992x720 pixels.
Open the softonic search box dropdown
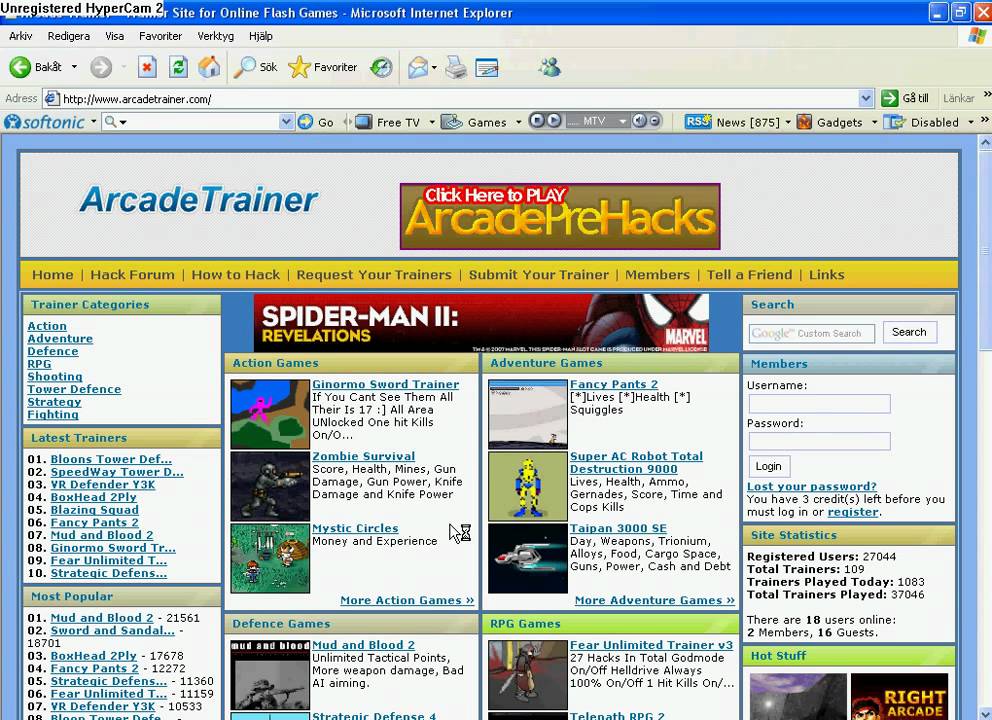point(287,121)
